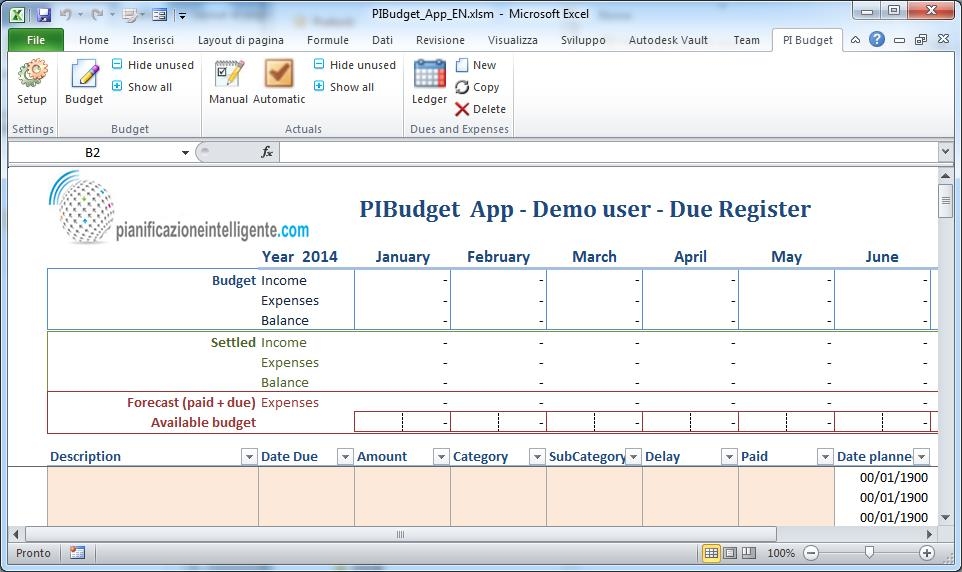Switch to the Revisione tab

pyautogui.click(x=440, y=40)
